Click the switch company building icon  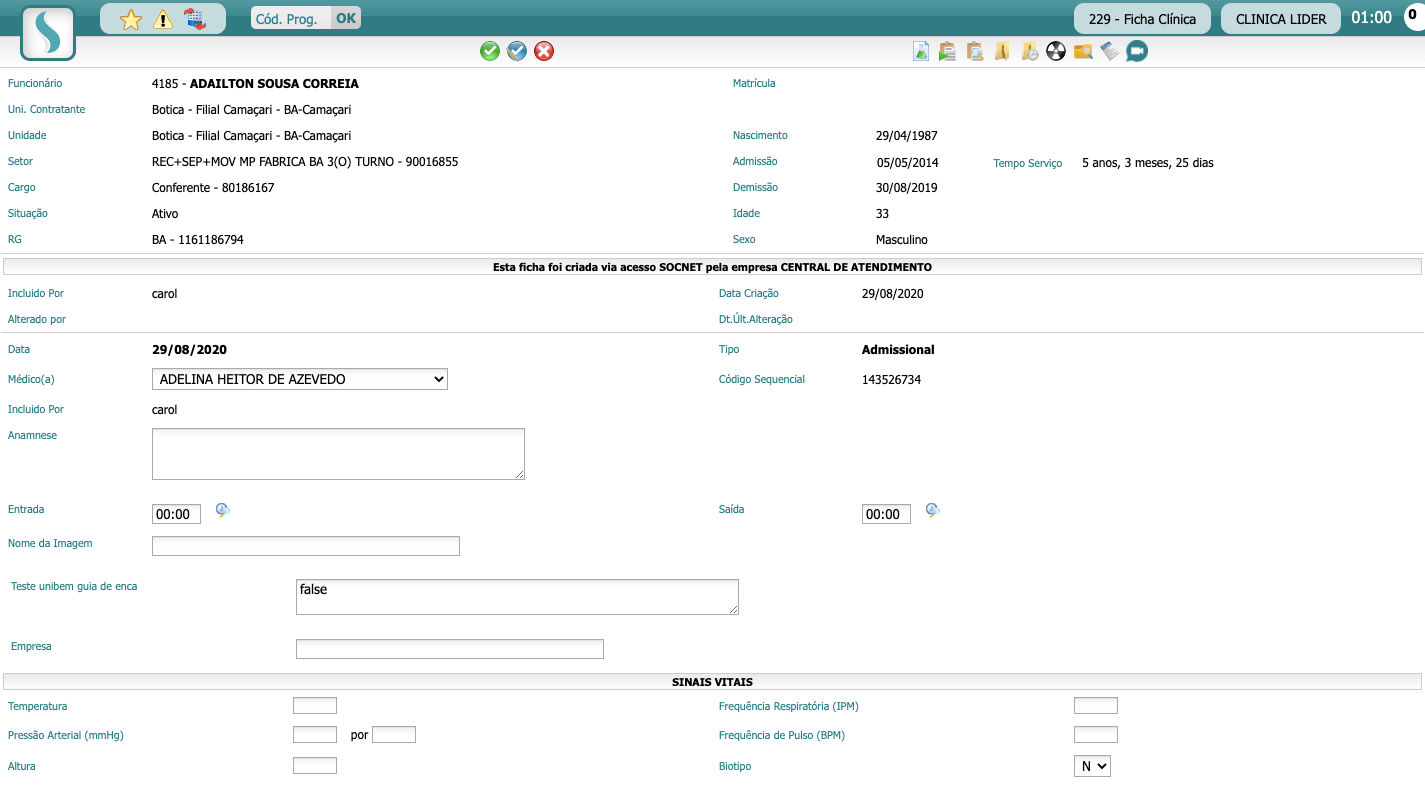[195, 19]
